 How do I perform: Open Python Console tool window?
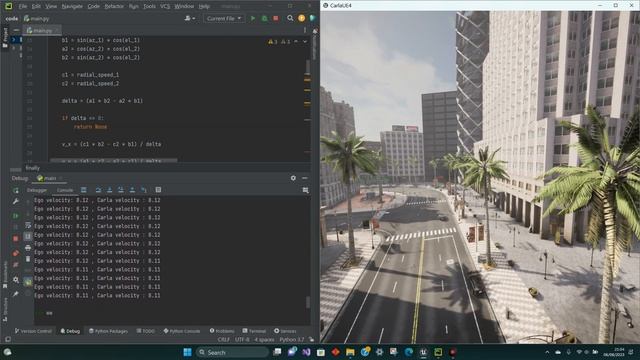click(182, 331)
